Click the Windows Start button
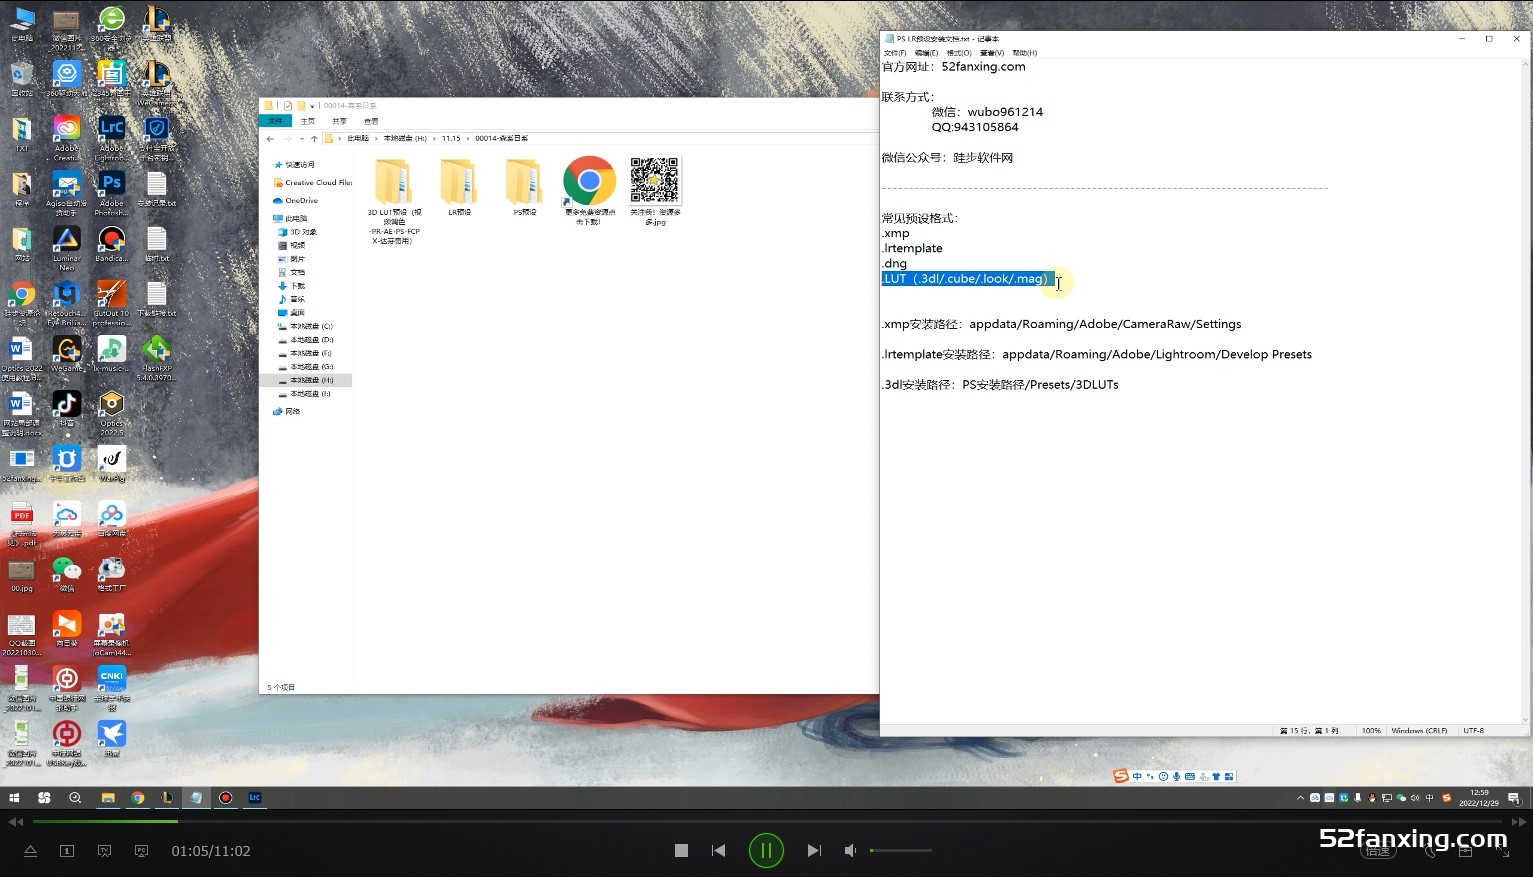This screenshot has height=877, width=1533. (14, 798)
